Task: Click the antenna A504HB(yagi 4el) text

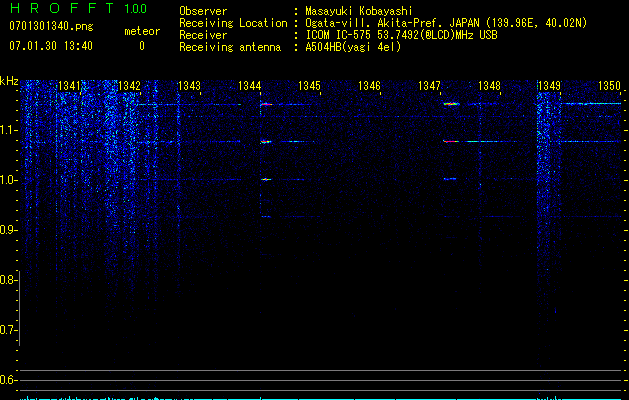Action: click(353, 47)
